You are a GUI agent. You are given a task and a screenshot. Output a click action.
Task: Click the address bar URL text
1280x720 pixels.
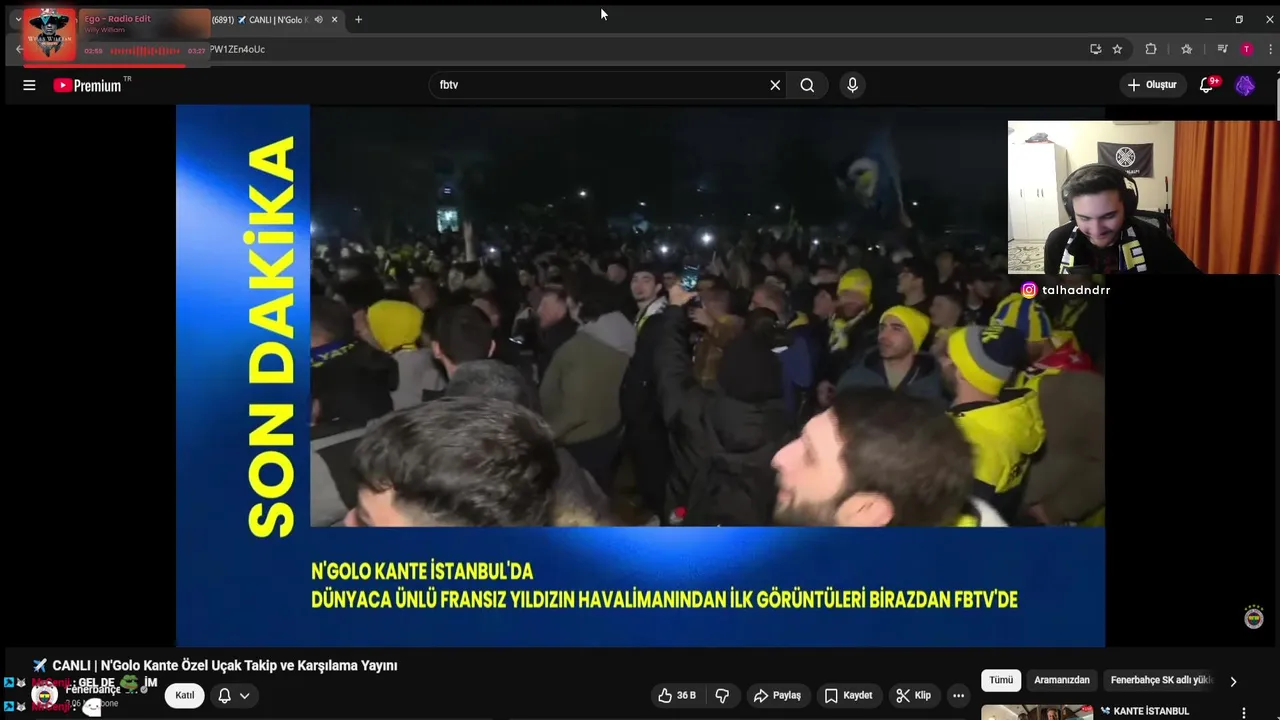point(237,49)
